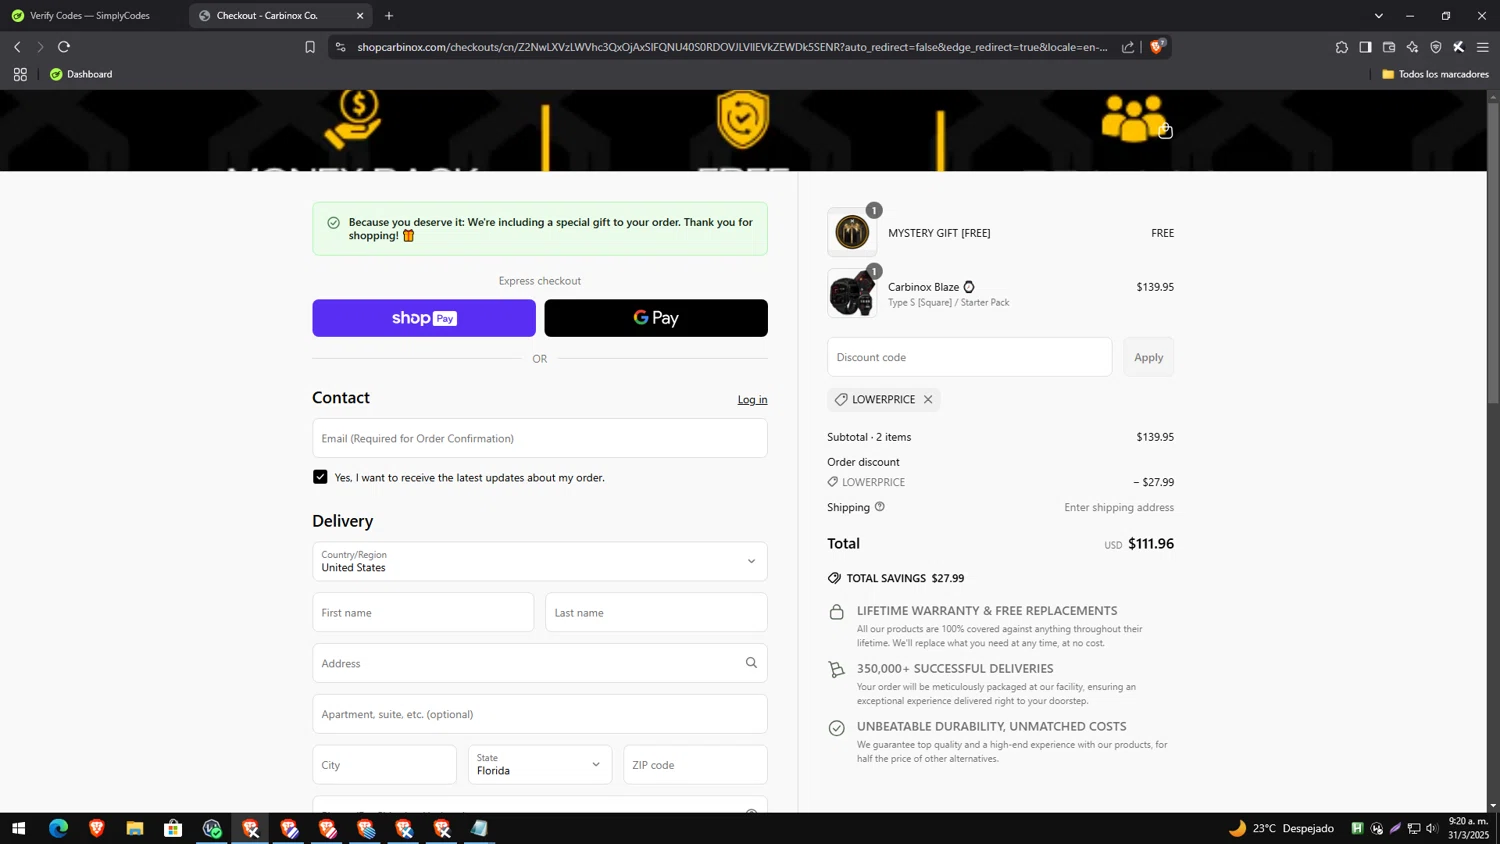This screenshot has height=844, width=1500.
Task: Share the page using the share icon
Action: click(x=1128, y=47)
